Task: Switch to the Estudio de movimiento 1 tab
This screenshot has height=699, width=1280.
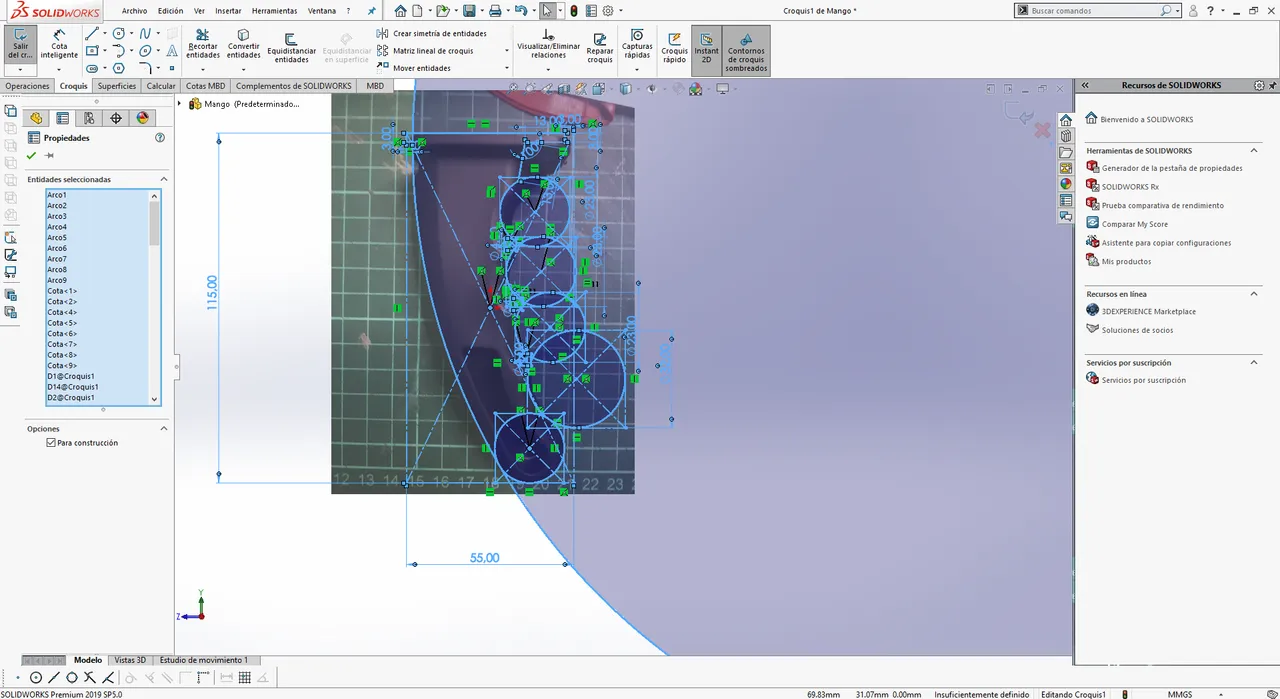Action: click(x=203, y=660)
